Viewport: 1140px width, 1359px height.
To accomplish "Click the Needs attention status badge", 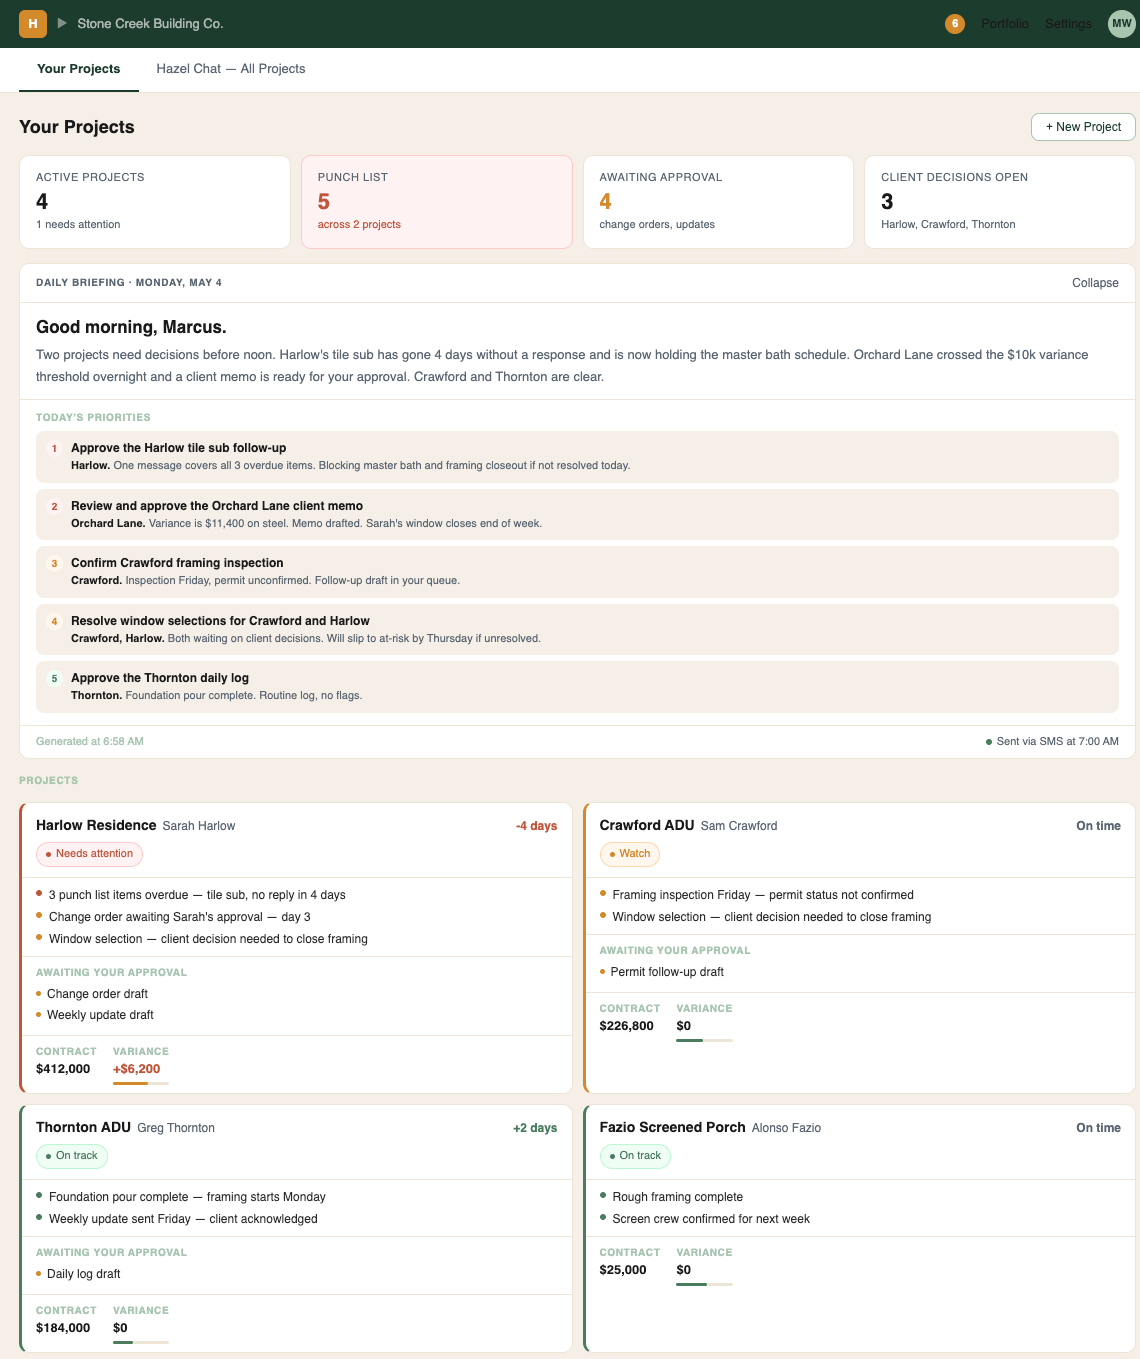I will [x=90, y=854].
